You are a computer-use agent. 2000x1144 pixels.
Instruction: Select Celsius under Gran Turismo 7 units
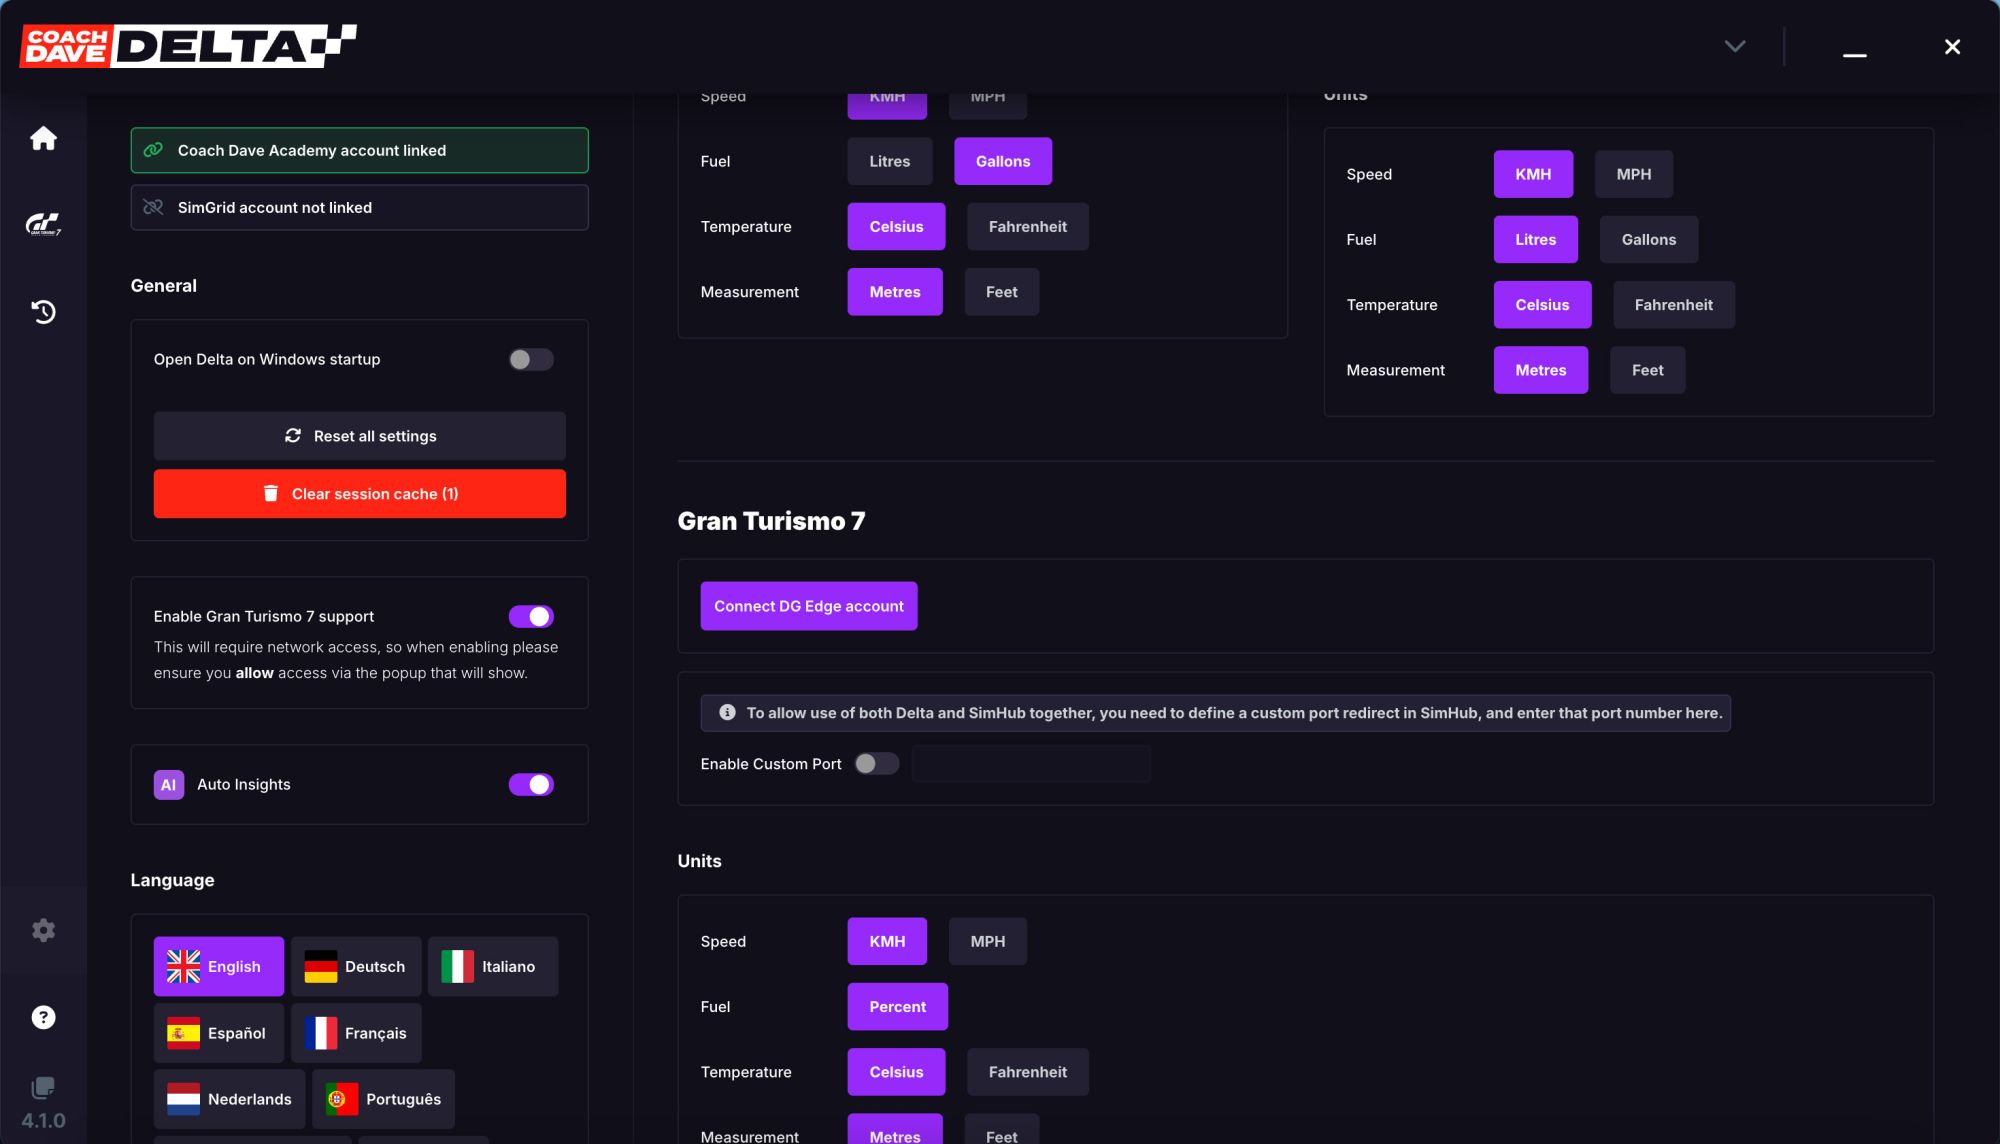tap(896, 1072)
